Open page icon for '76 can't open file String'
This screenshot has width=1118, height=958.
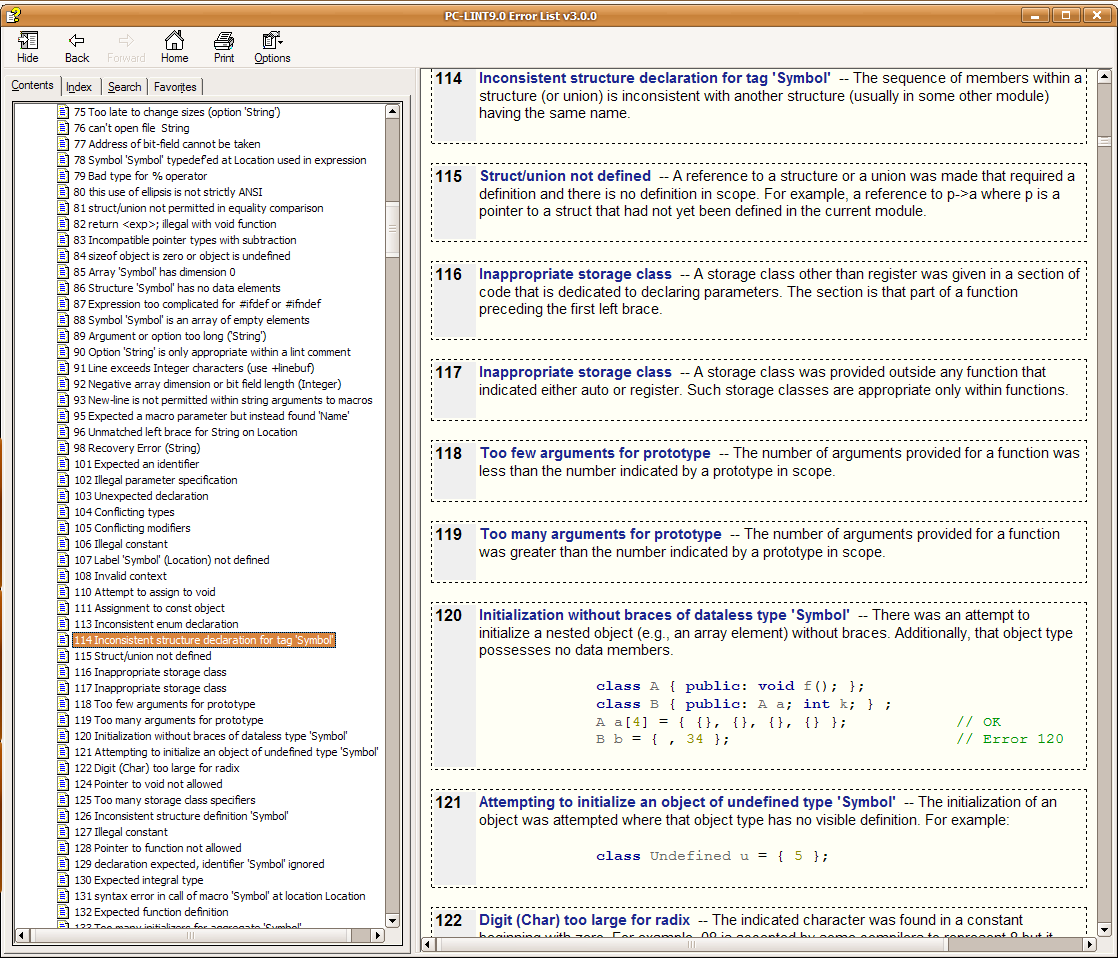click(x=63, y=128)
